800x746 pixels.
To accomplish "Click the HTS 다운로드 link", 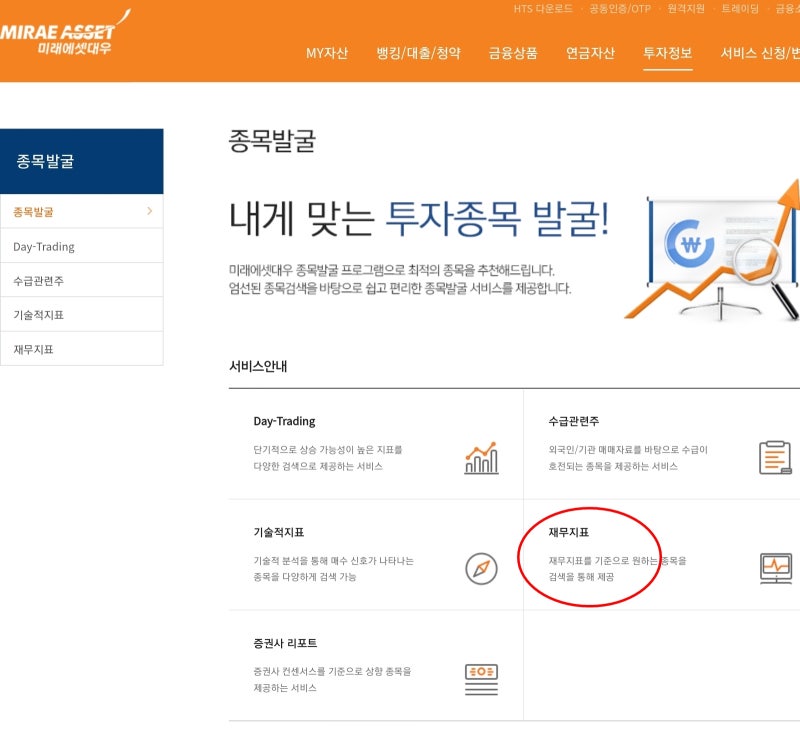I will click(x=543, y=9).
